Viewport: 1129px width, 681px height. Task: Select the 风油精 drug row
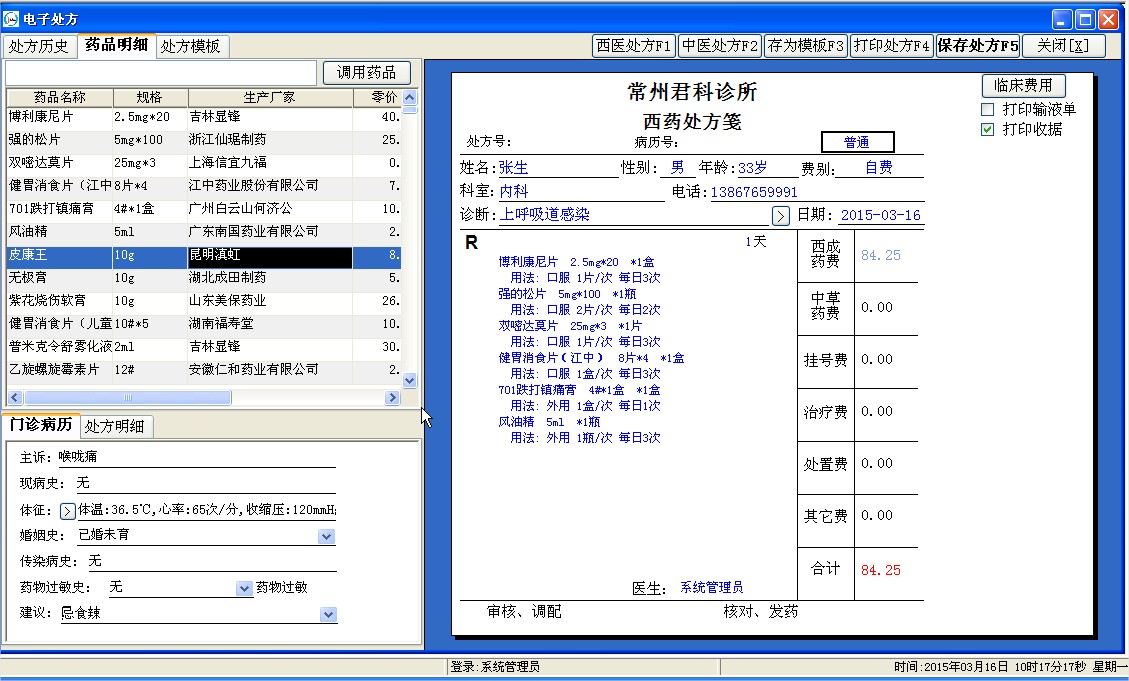(204, 232)
